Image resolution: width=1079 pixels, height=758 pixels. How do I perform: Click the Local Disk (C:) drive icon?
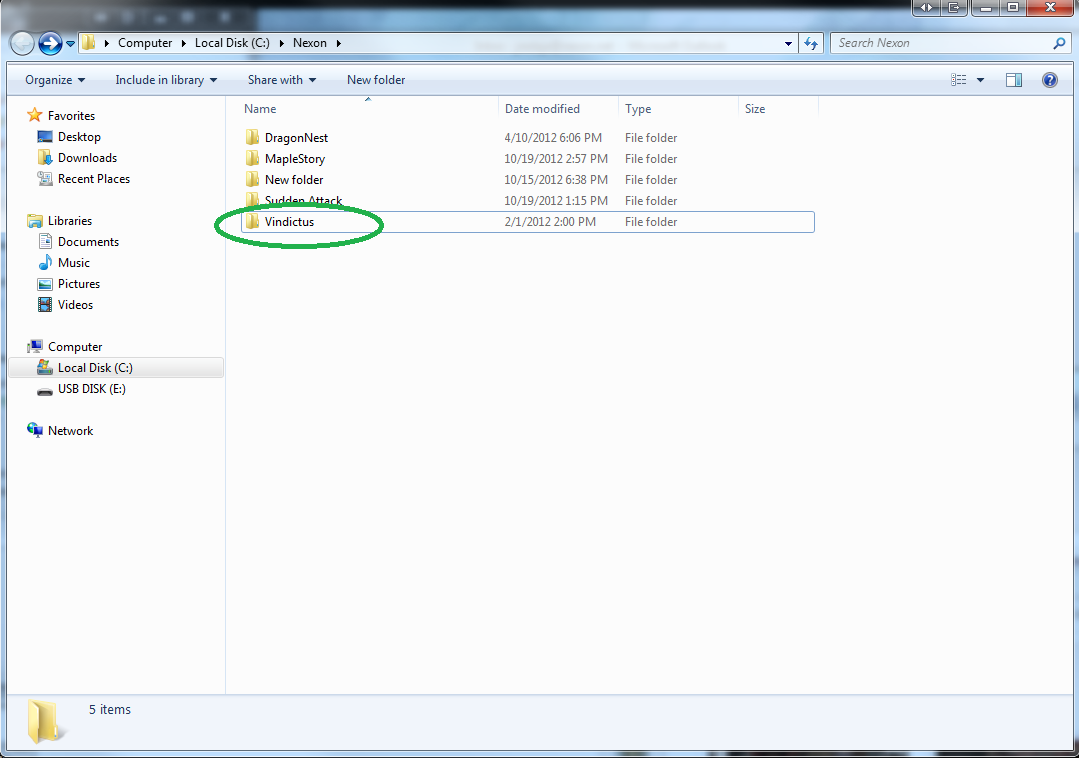tap(45, 367)
